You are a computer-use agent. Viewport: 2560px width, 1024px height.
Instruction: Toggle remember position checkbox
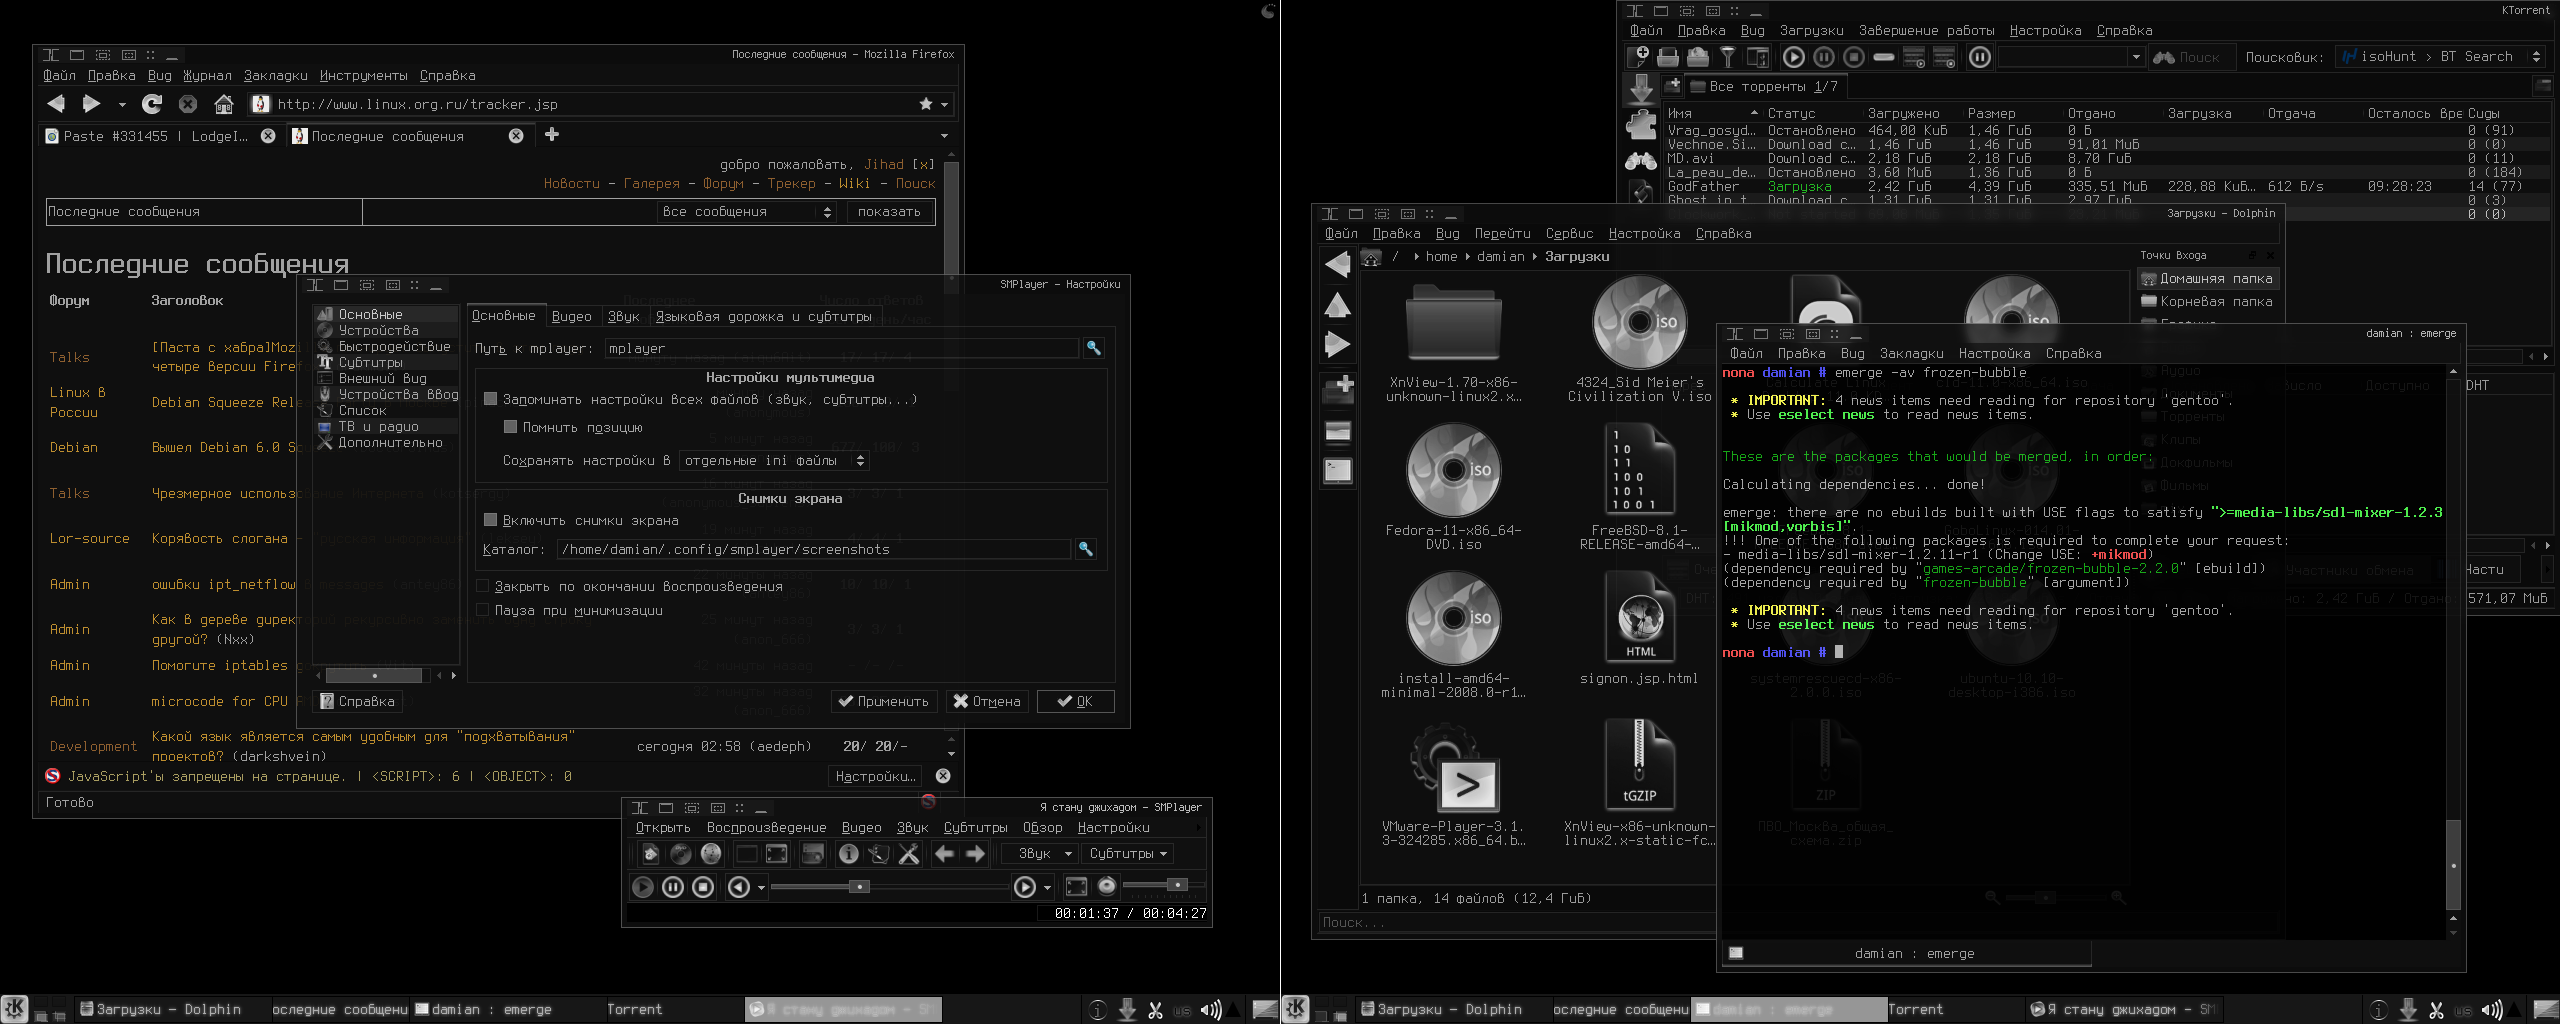510,427
